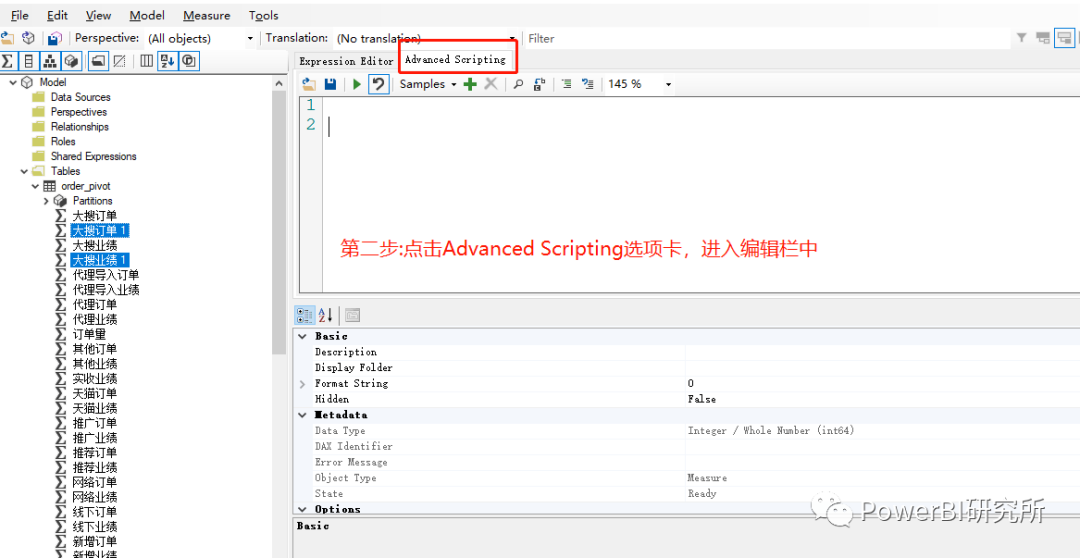Viewport: 1080px width, 558px height.
Task: Run the script with green play icon
Action: point(357,84)
